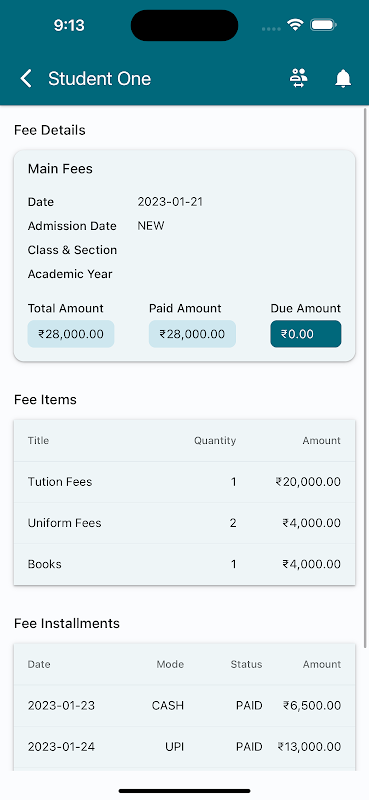369x800 pixels.
Task: Click the Status column header
Action: 247,664
